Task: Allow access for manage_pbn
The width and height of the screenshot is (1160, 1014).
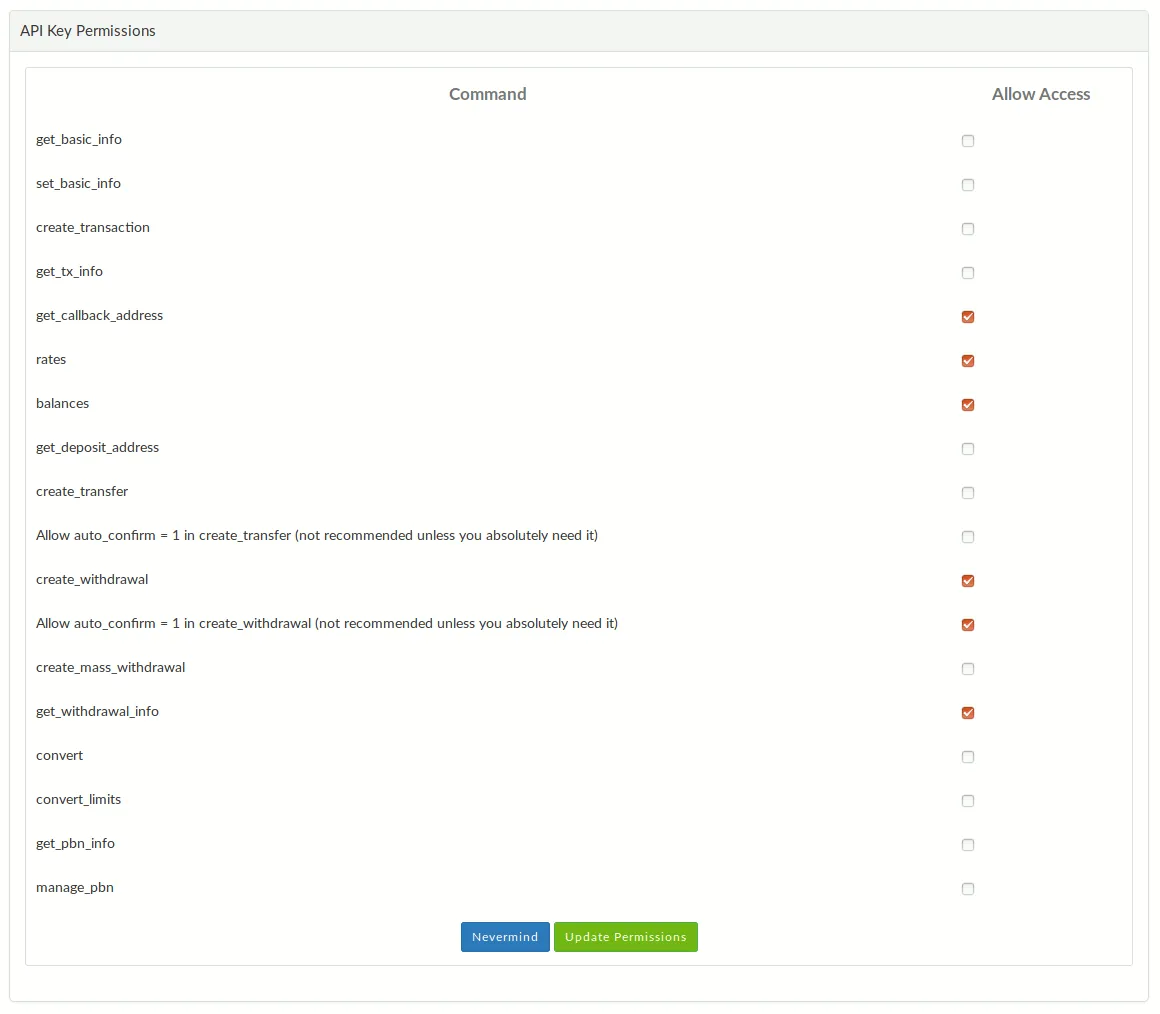Action: pos(968,889)
